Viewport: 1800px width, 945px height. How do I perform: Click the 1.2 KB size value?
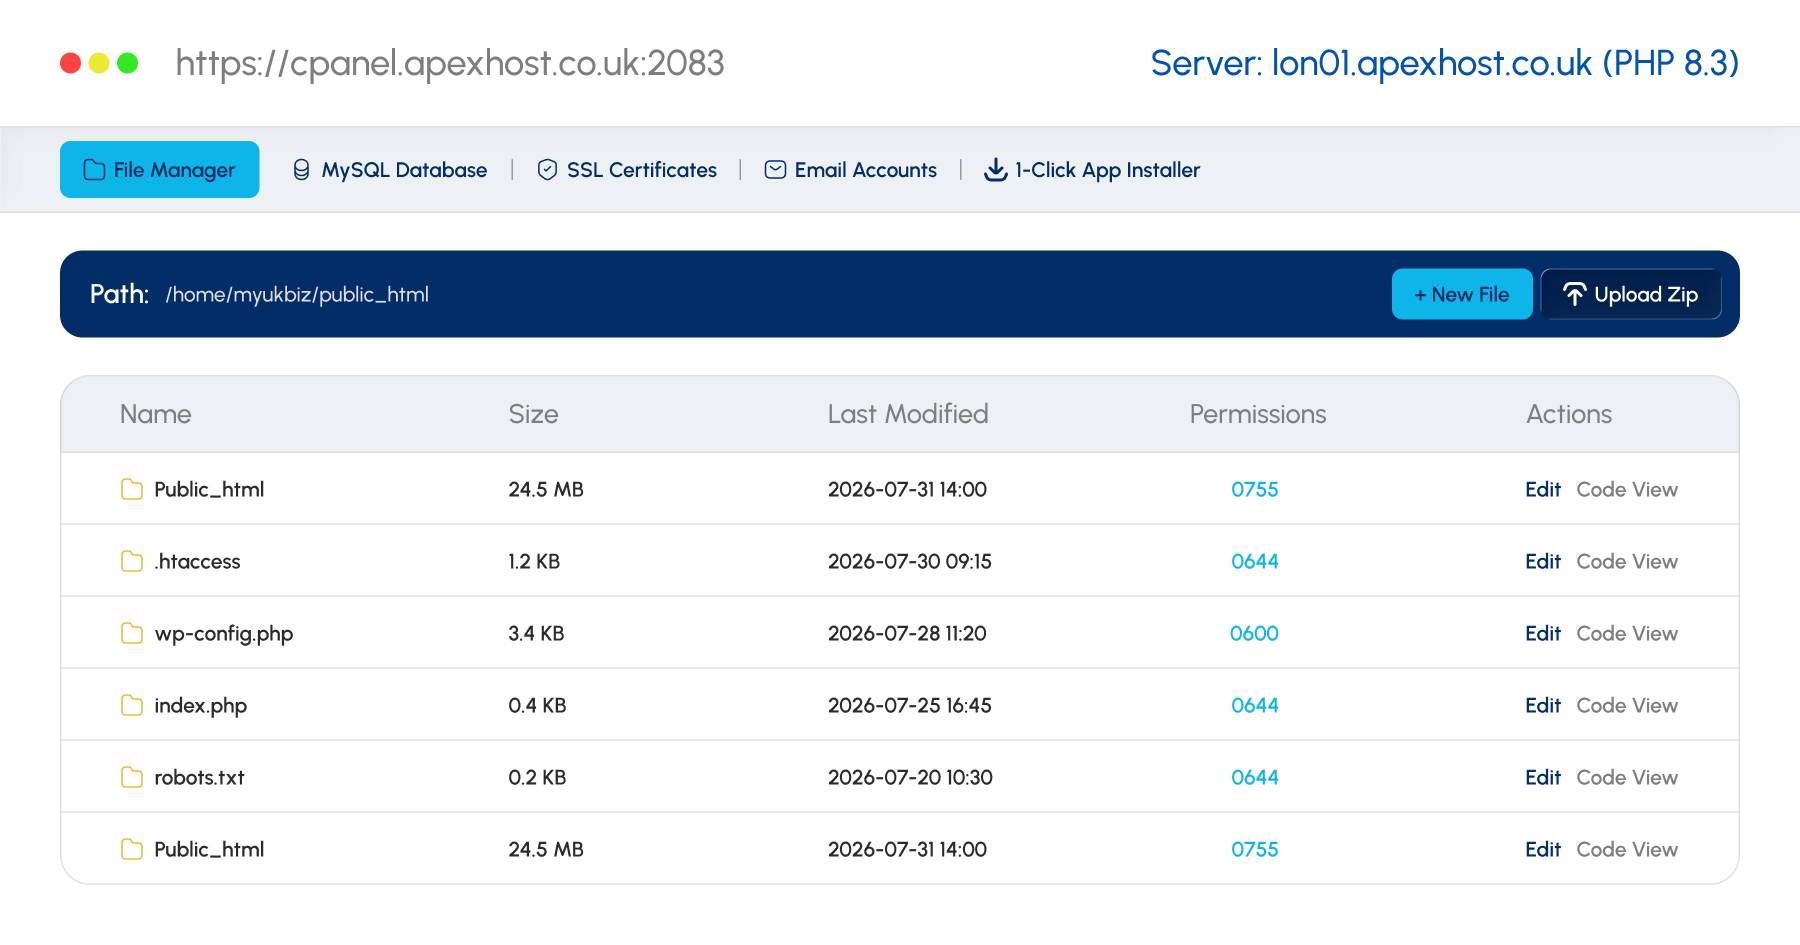tap(534, 561)
